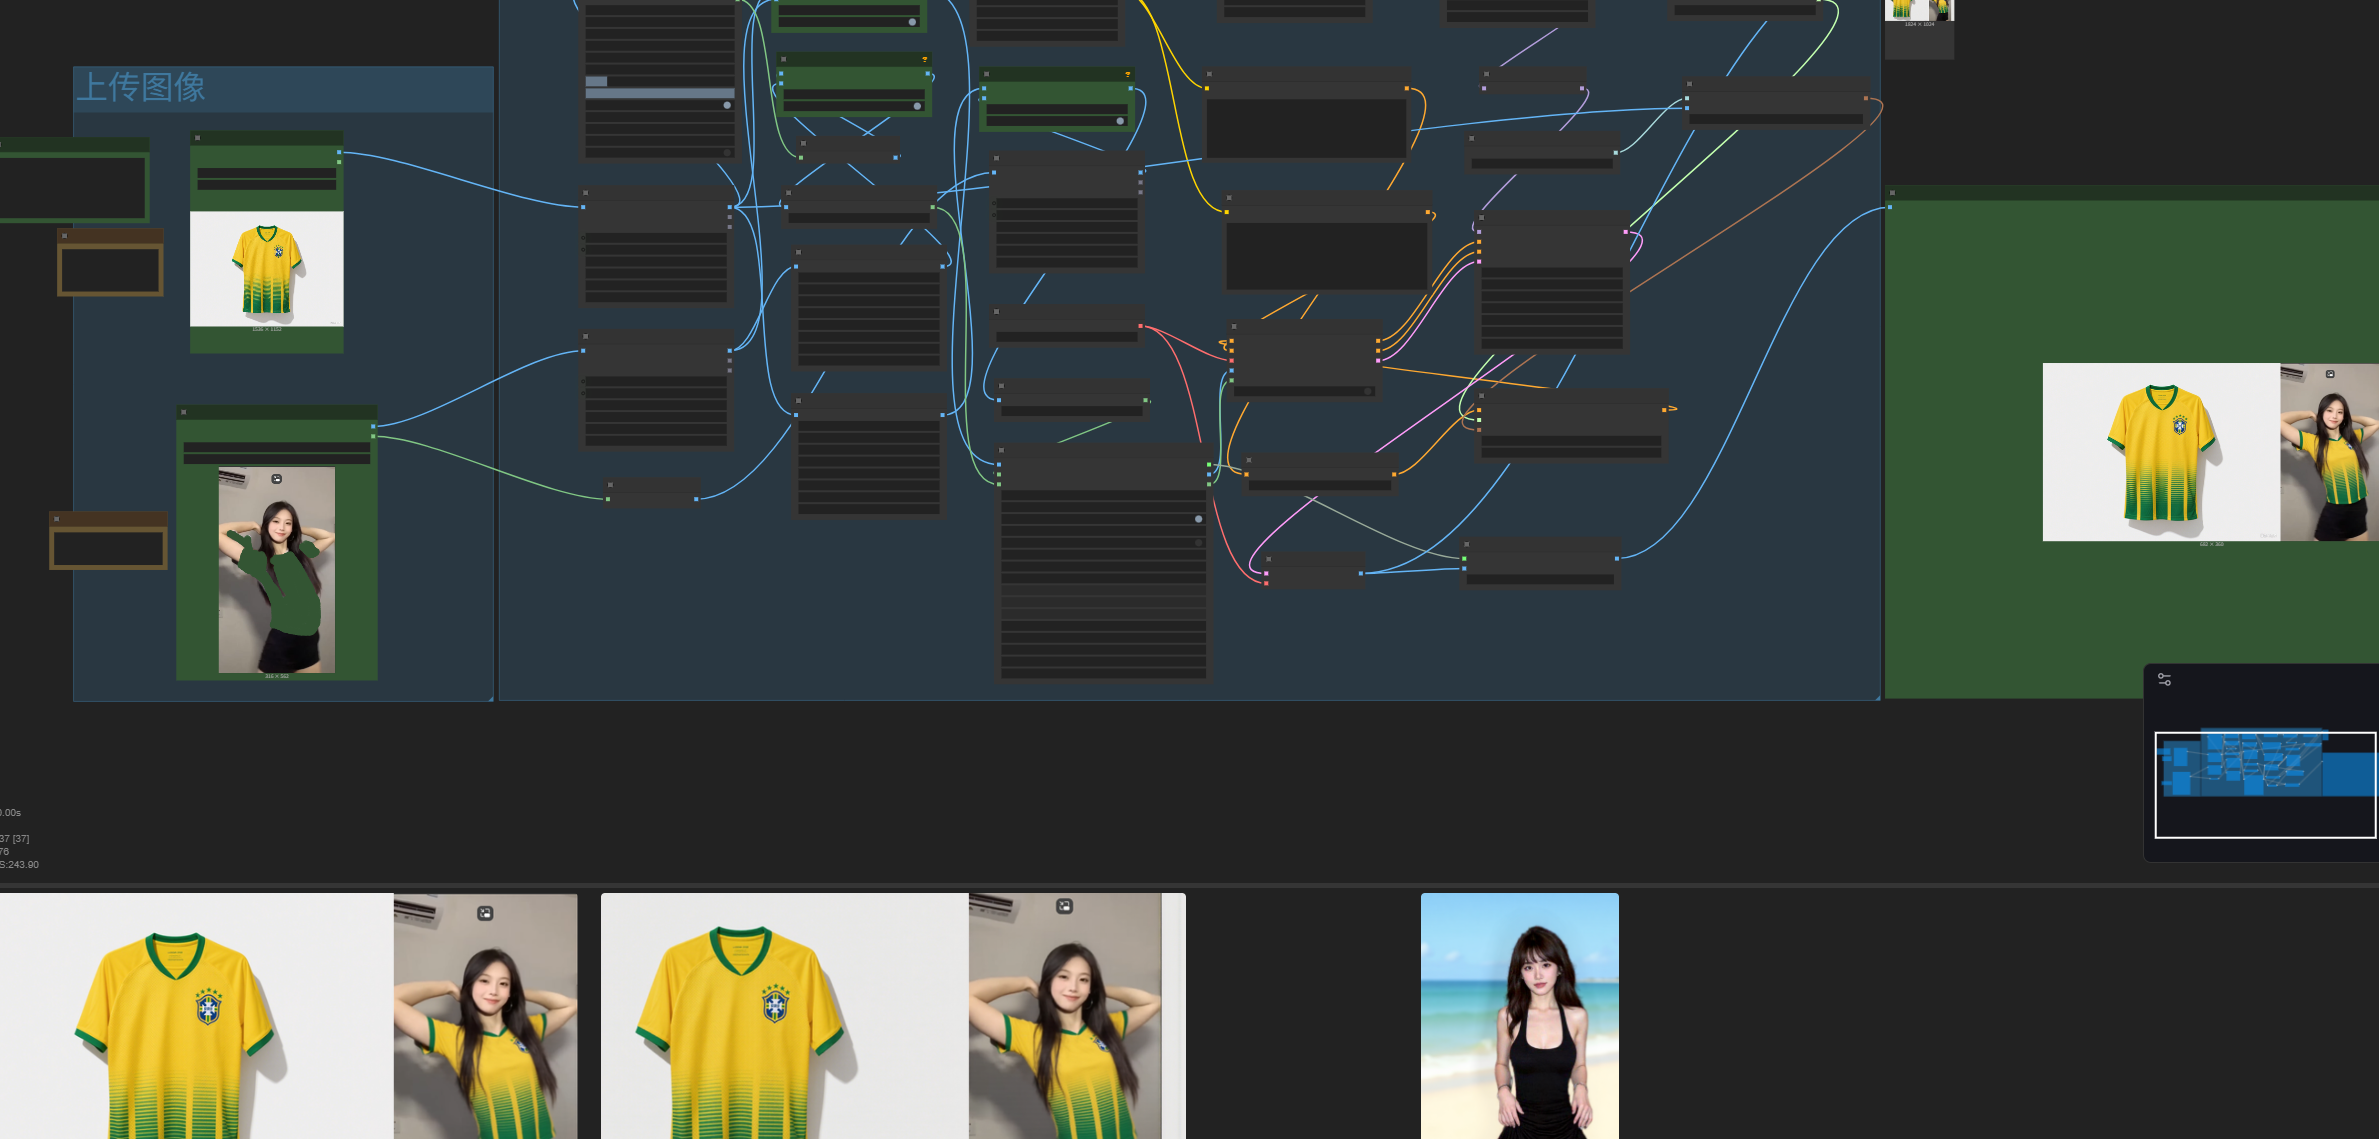Click image icon on large green node preview

coord(2330,374)
